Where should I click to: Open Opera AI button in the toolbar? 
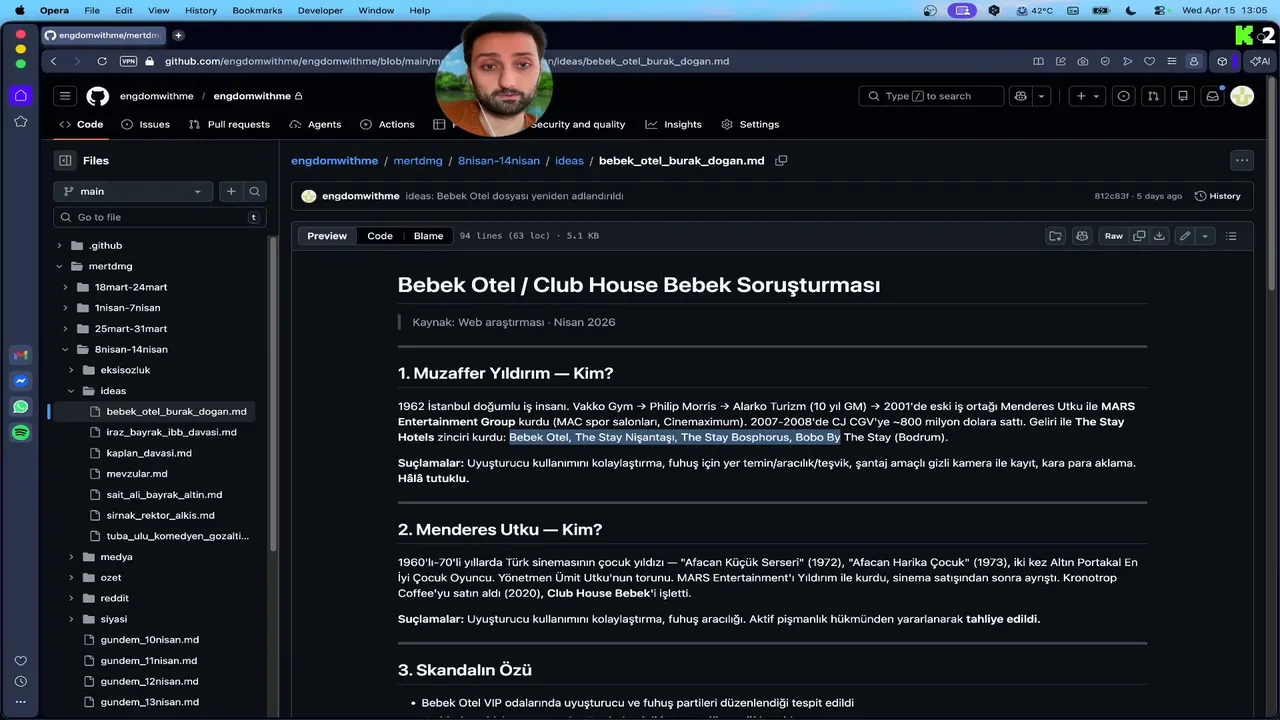1260,61
